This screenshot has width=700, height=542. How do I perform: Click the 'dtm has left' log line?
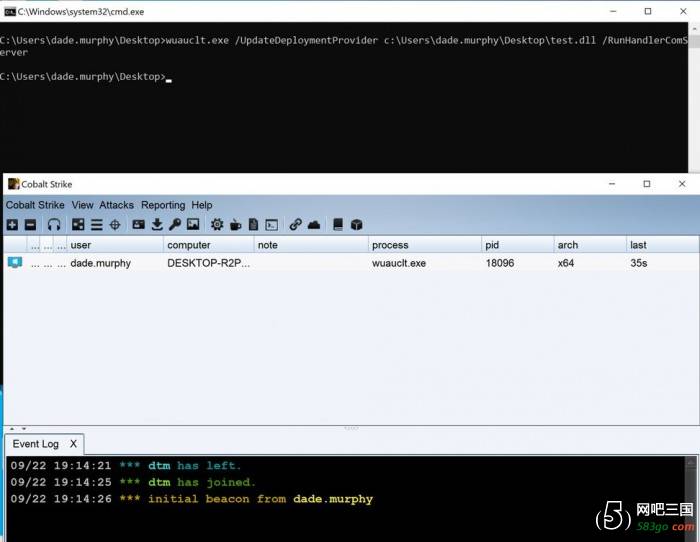(126, 466)
